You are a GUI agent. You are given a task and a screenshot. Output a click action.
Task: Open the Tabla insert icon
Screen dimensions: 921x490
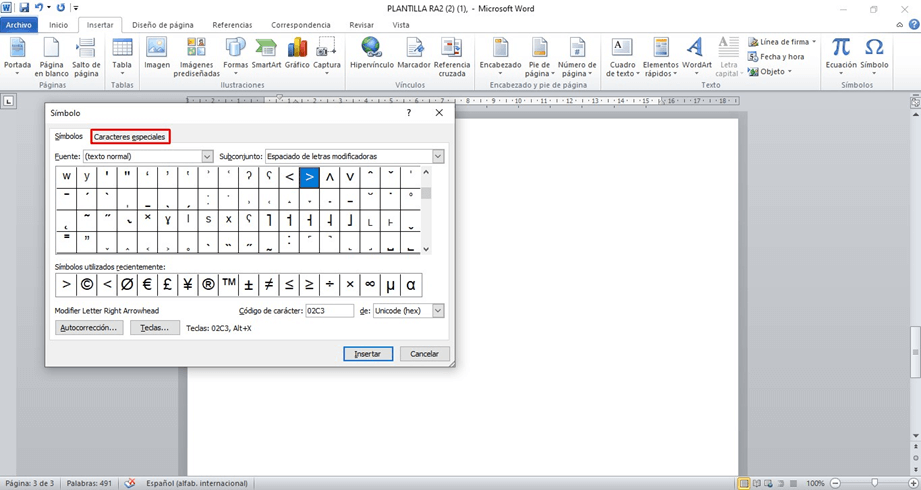[x=122, y=47]
